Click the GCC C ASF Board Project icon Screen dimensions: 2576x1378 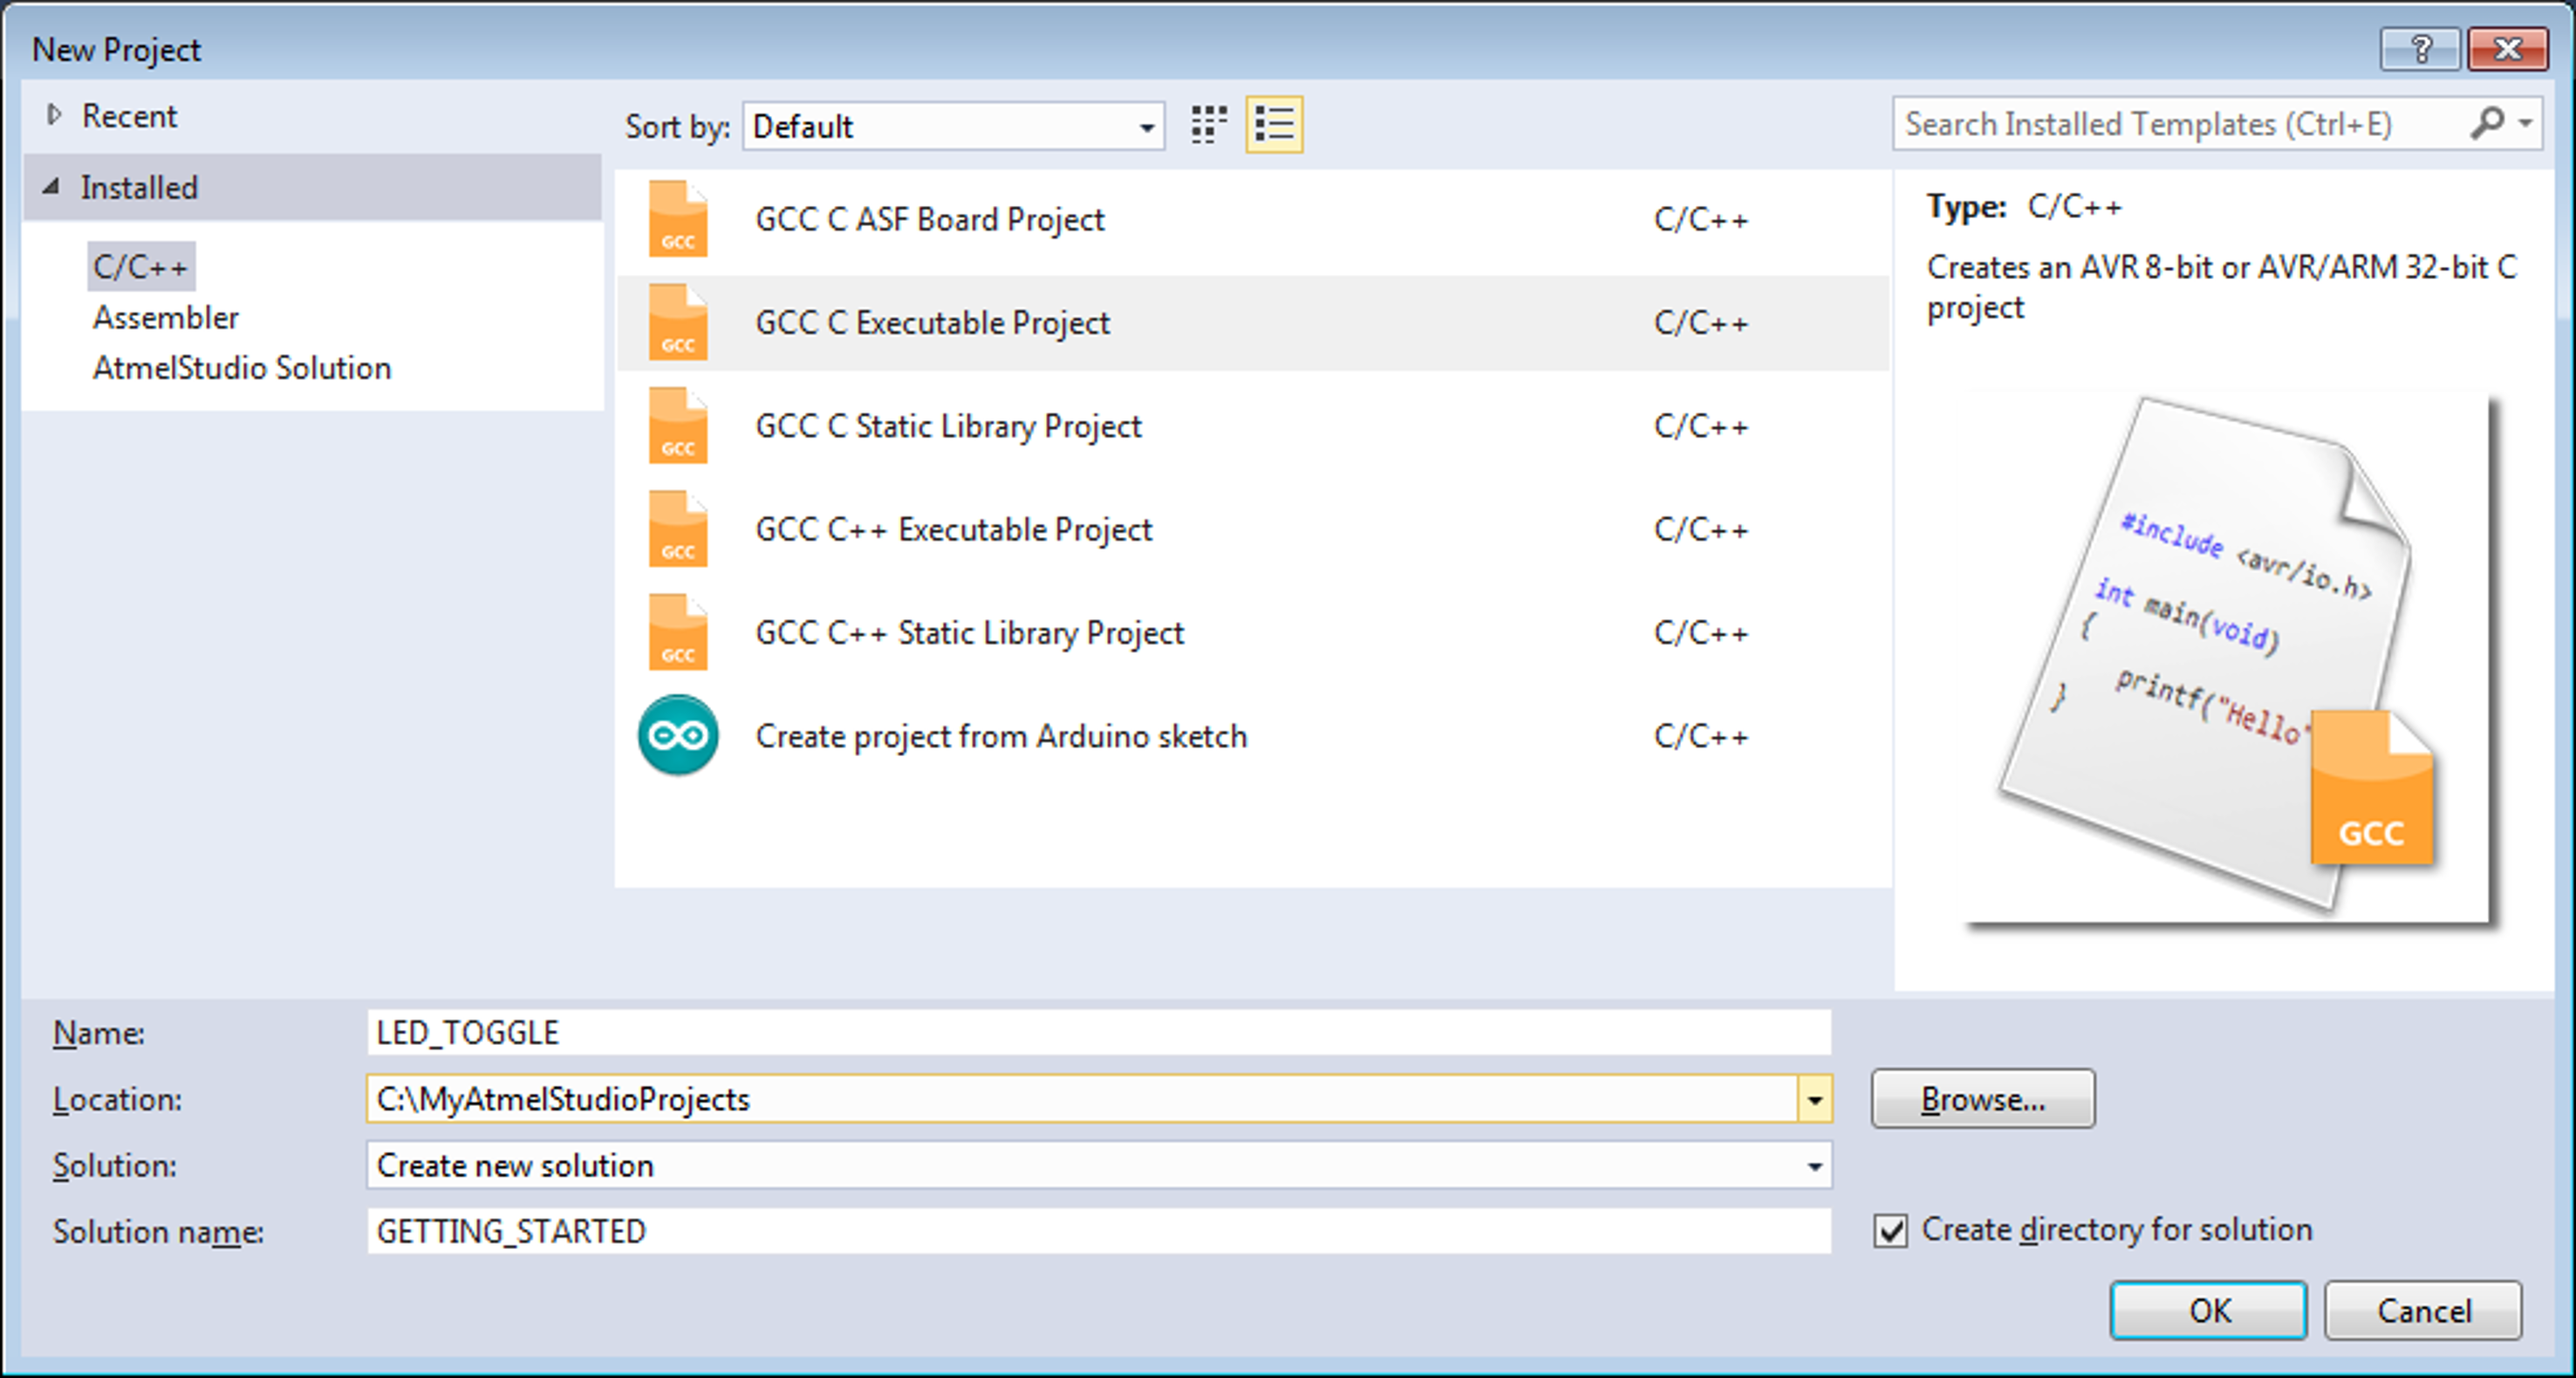(678, 219)
